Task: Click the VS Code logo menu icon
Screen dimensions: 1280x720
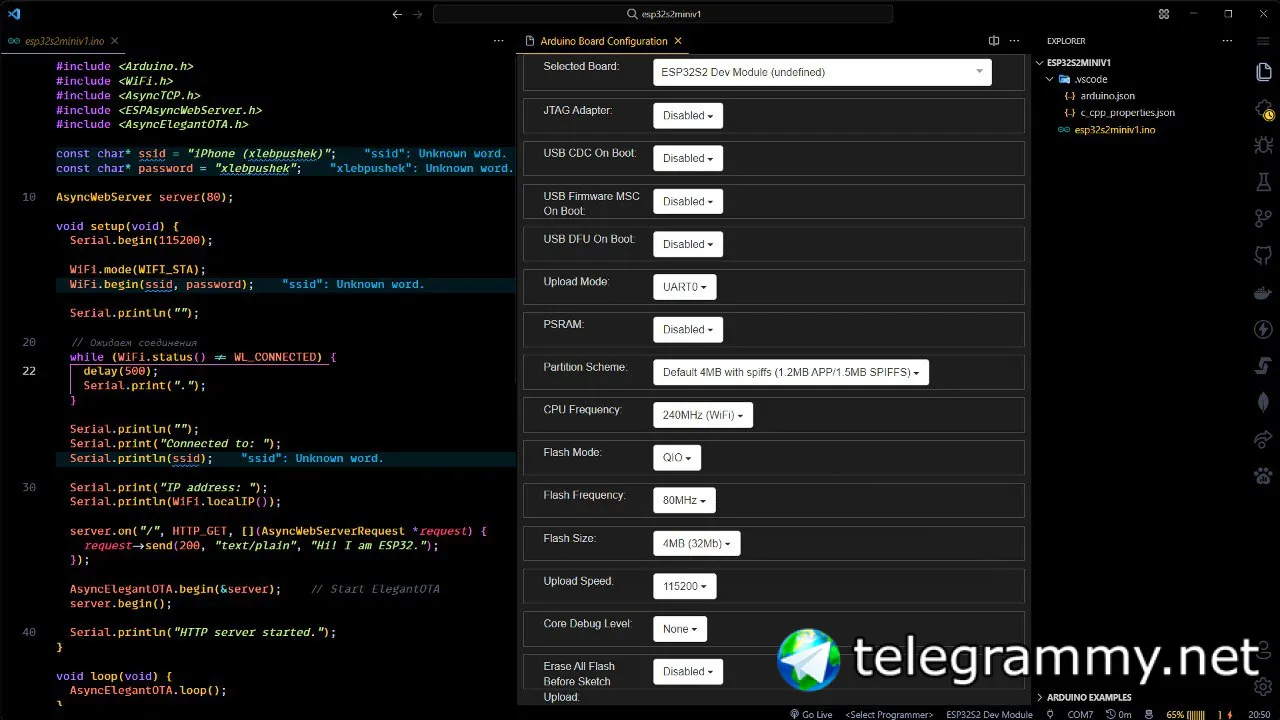Action: (x=14, y=14)
